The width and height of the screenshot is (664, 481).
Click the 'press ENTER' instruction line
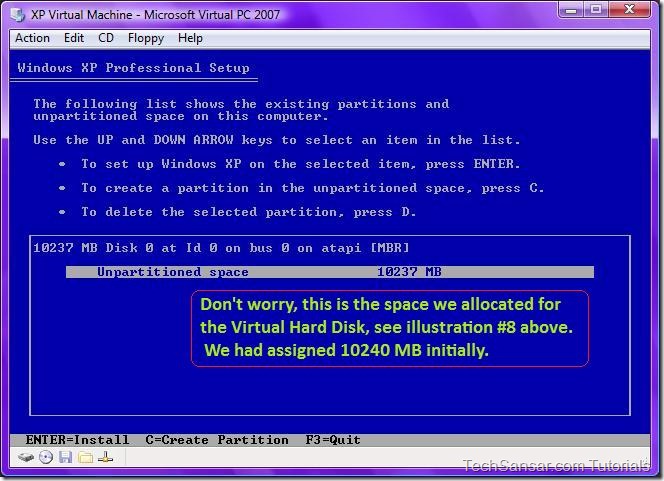pyautogui.click(x=301, y=164)
